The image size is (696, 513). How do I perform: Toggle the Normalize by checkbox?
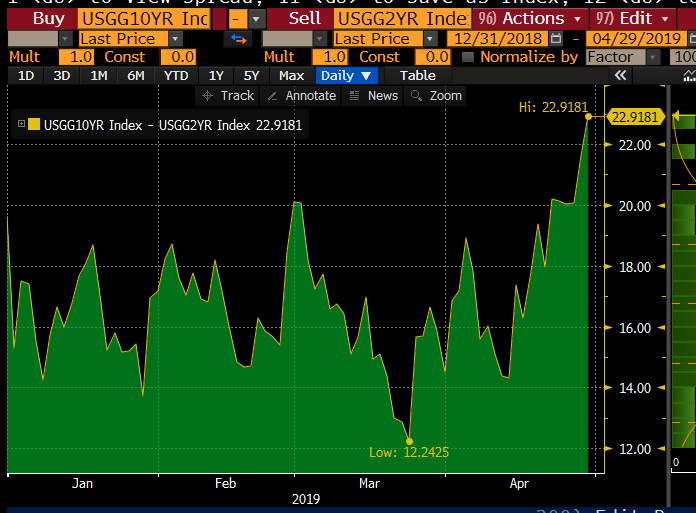[468, 57]
